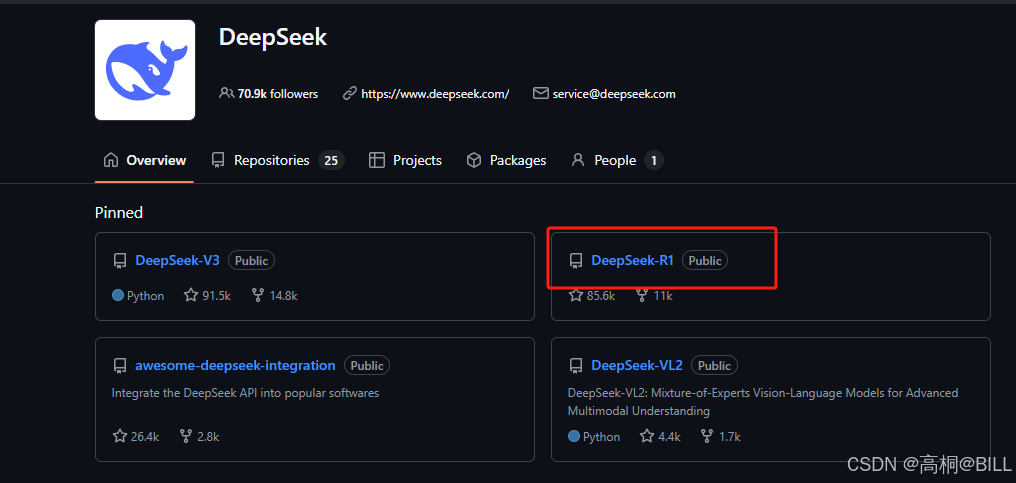Viewport: 1016px width, 483px height.
Task: Click star icon in DeepSeek-R1 card
Action: (575, 296)
